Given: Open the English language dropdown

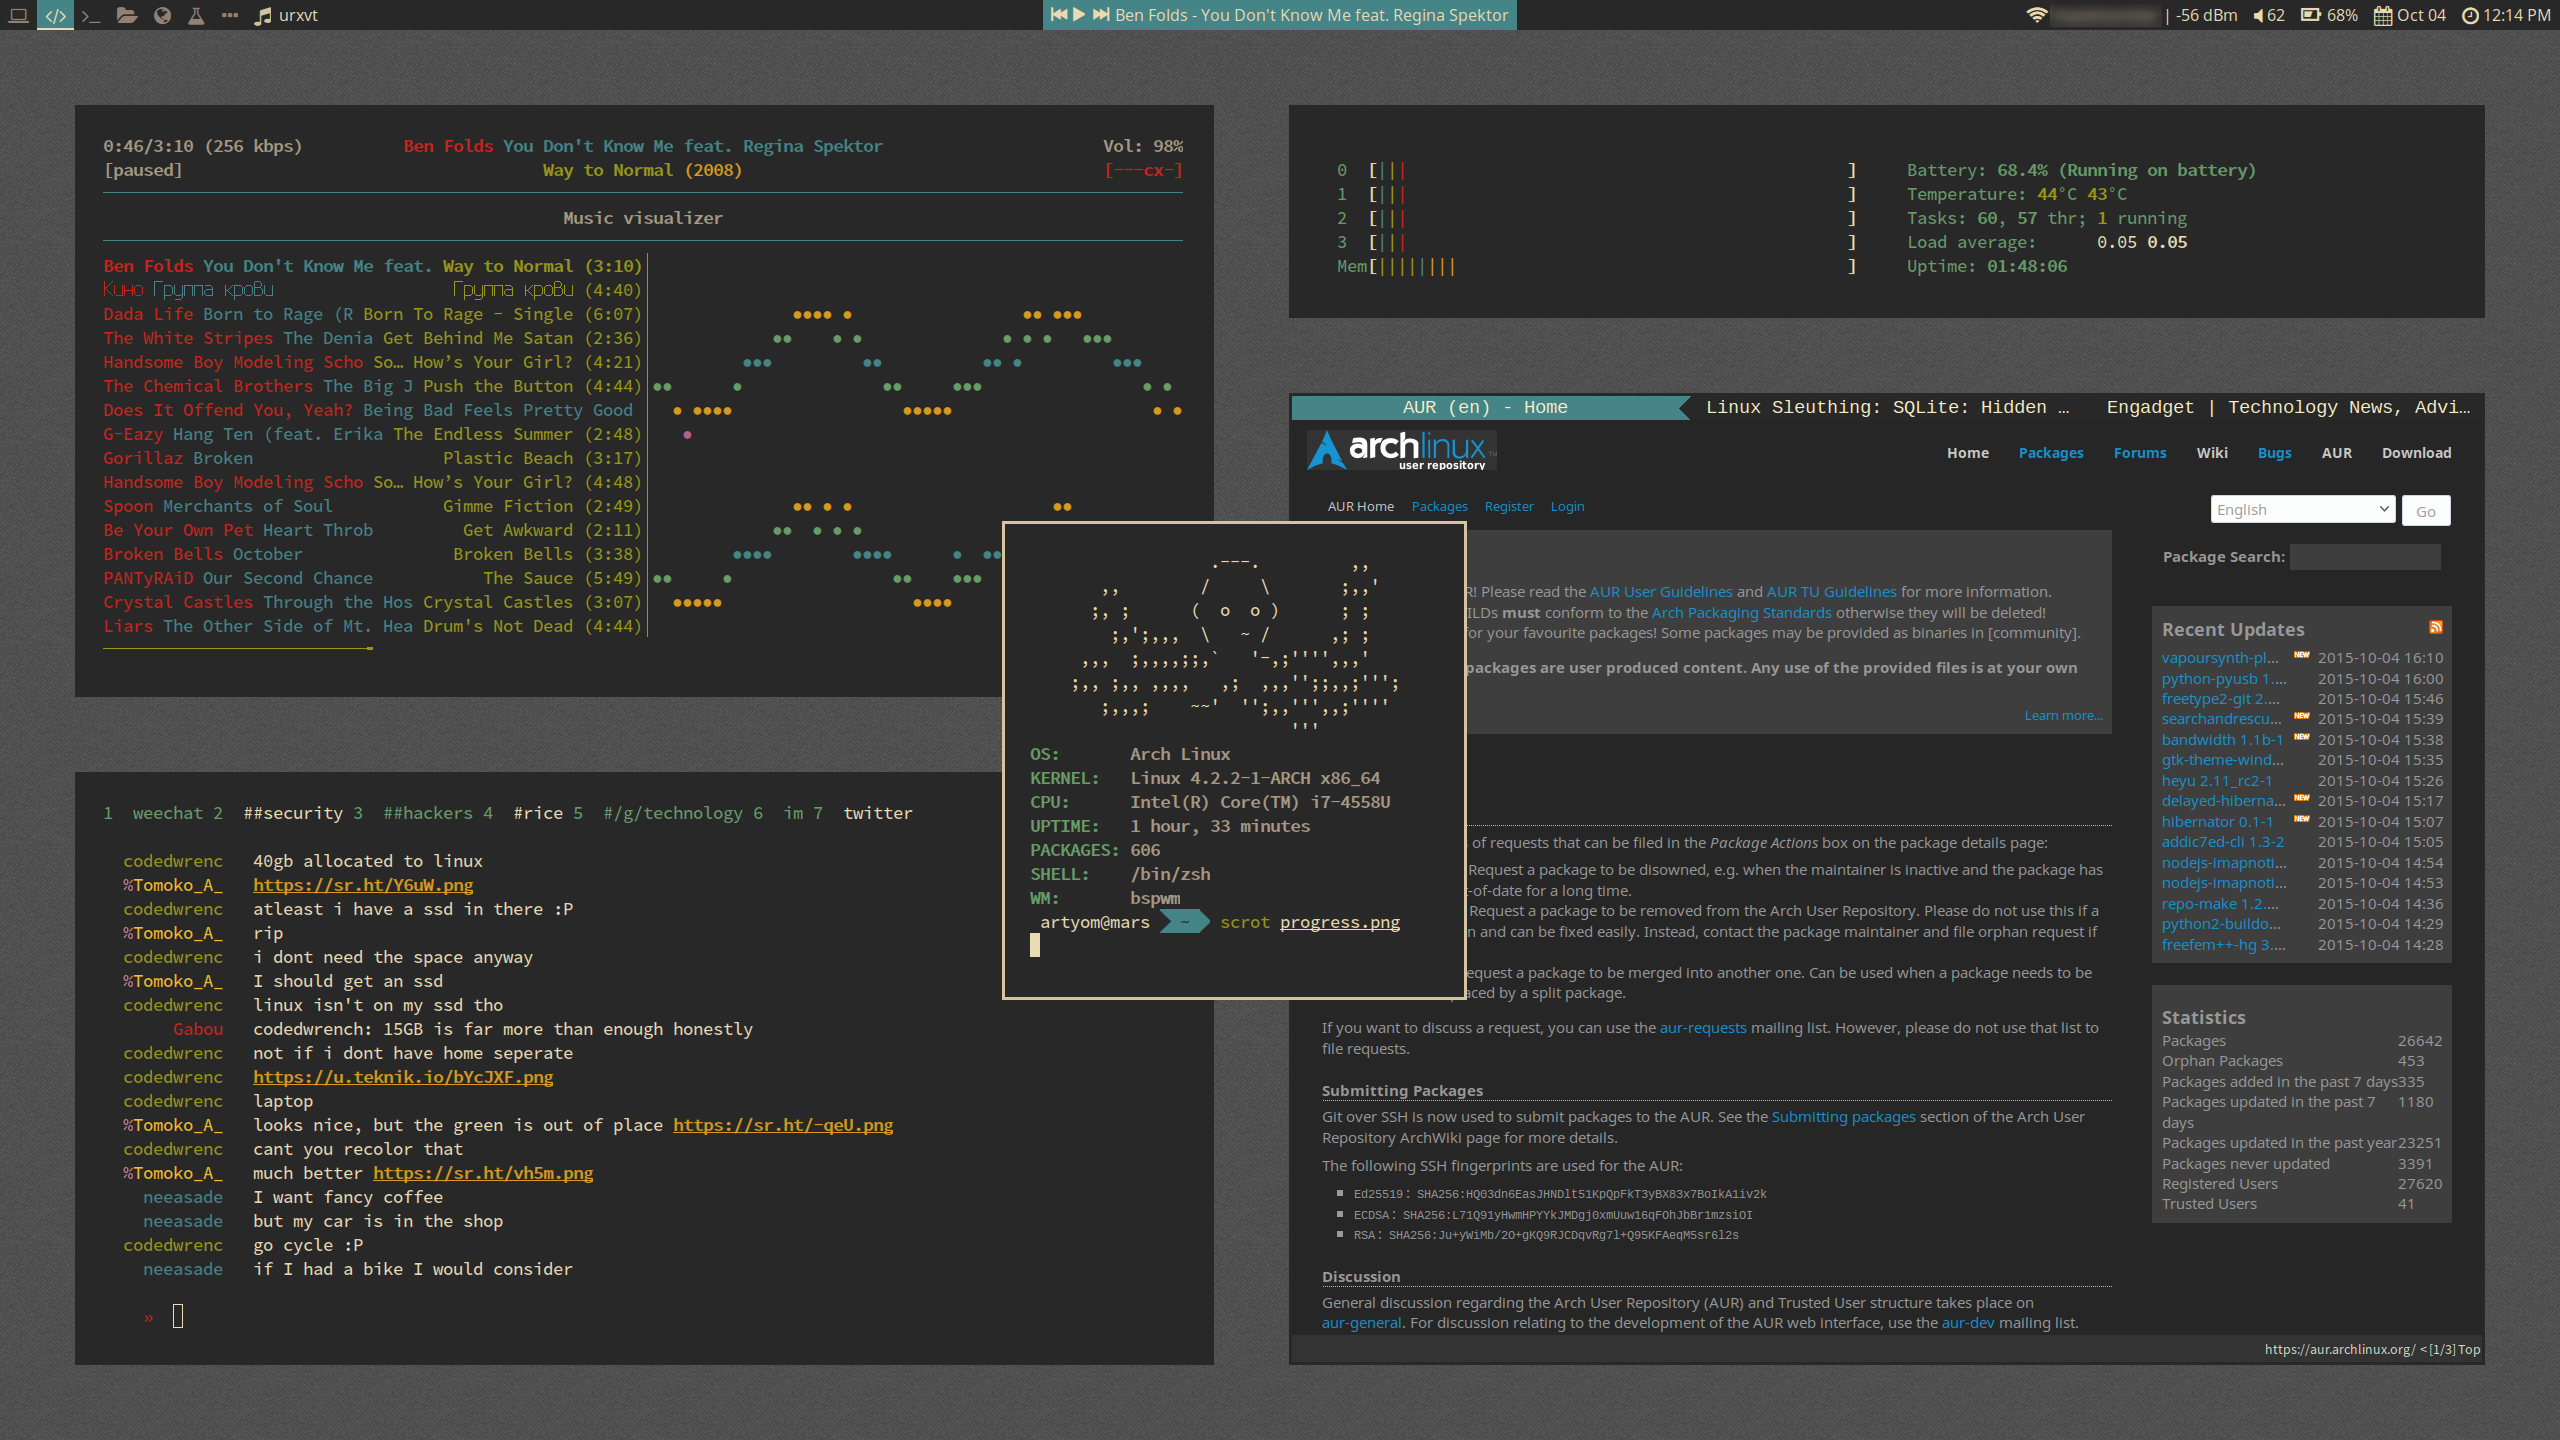Looking at the screenshot, I should 2302,510.
